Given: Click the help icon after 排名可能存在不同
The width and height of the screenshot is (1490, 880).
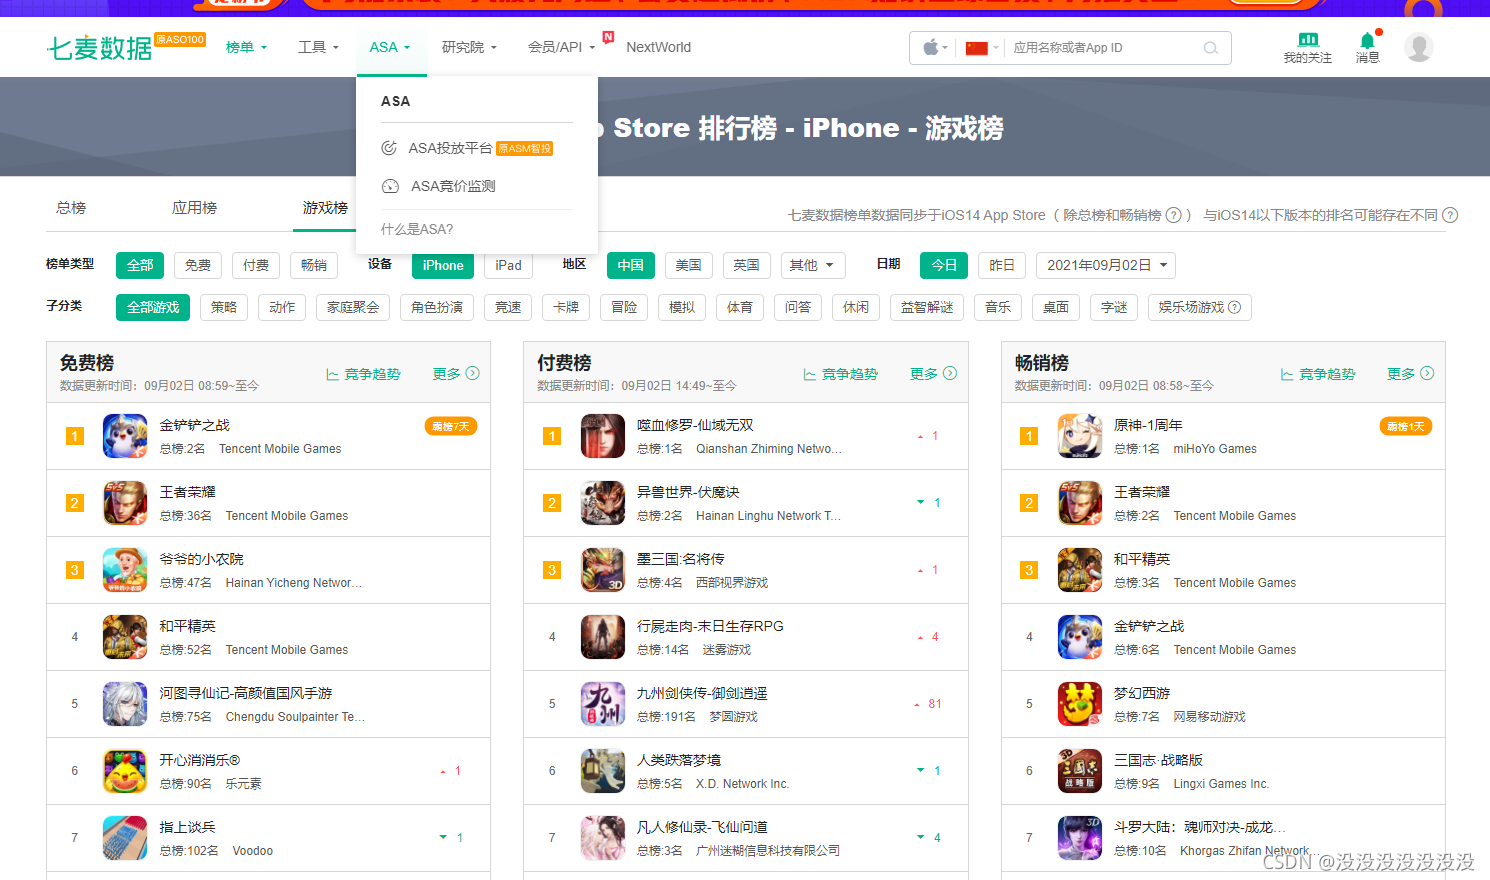Looking at the screenshot, I should pos(1450,215).
